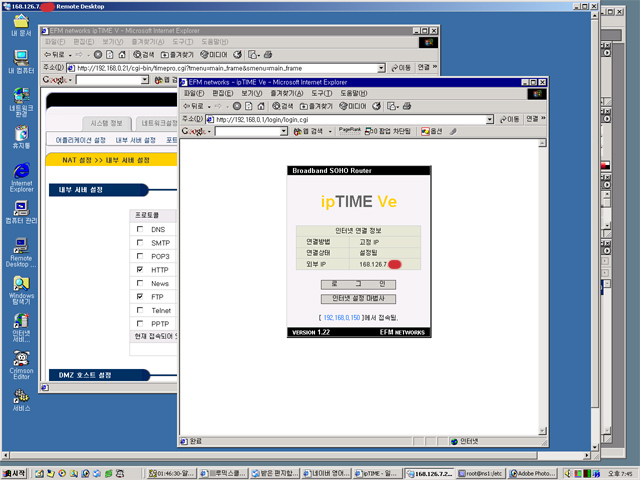The image size is (640, 480).
Task: Uncheck the HTTP protocol checkbox
Action: pos(140,269)
